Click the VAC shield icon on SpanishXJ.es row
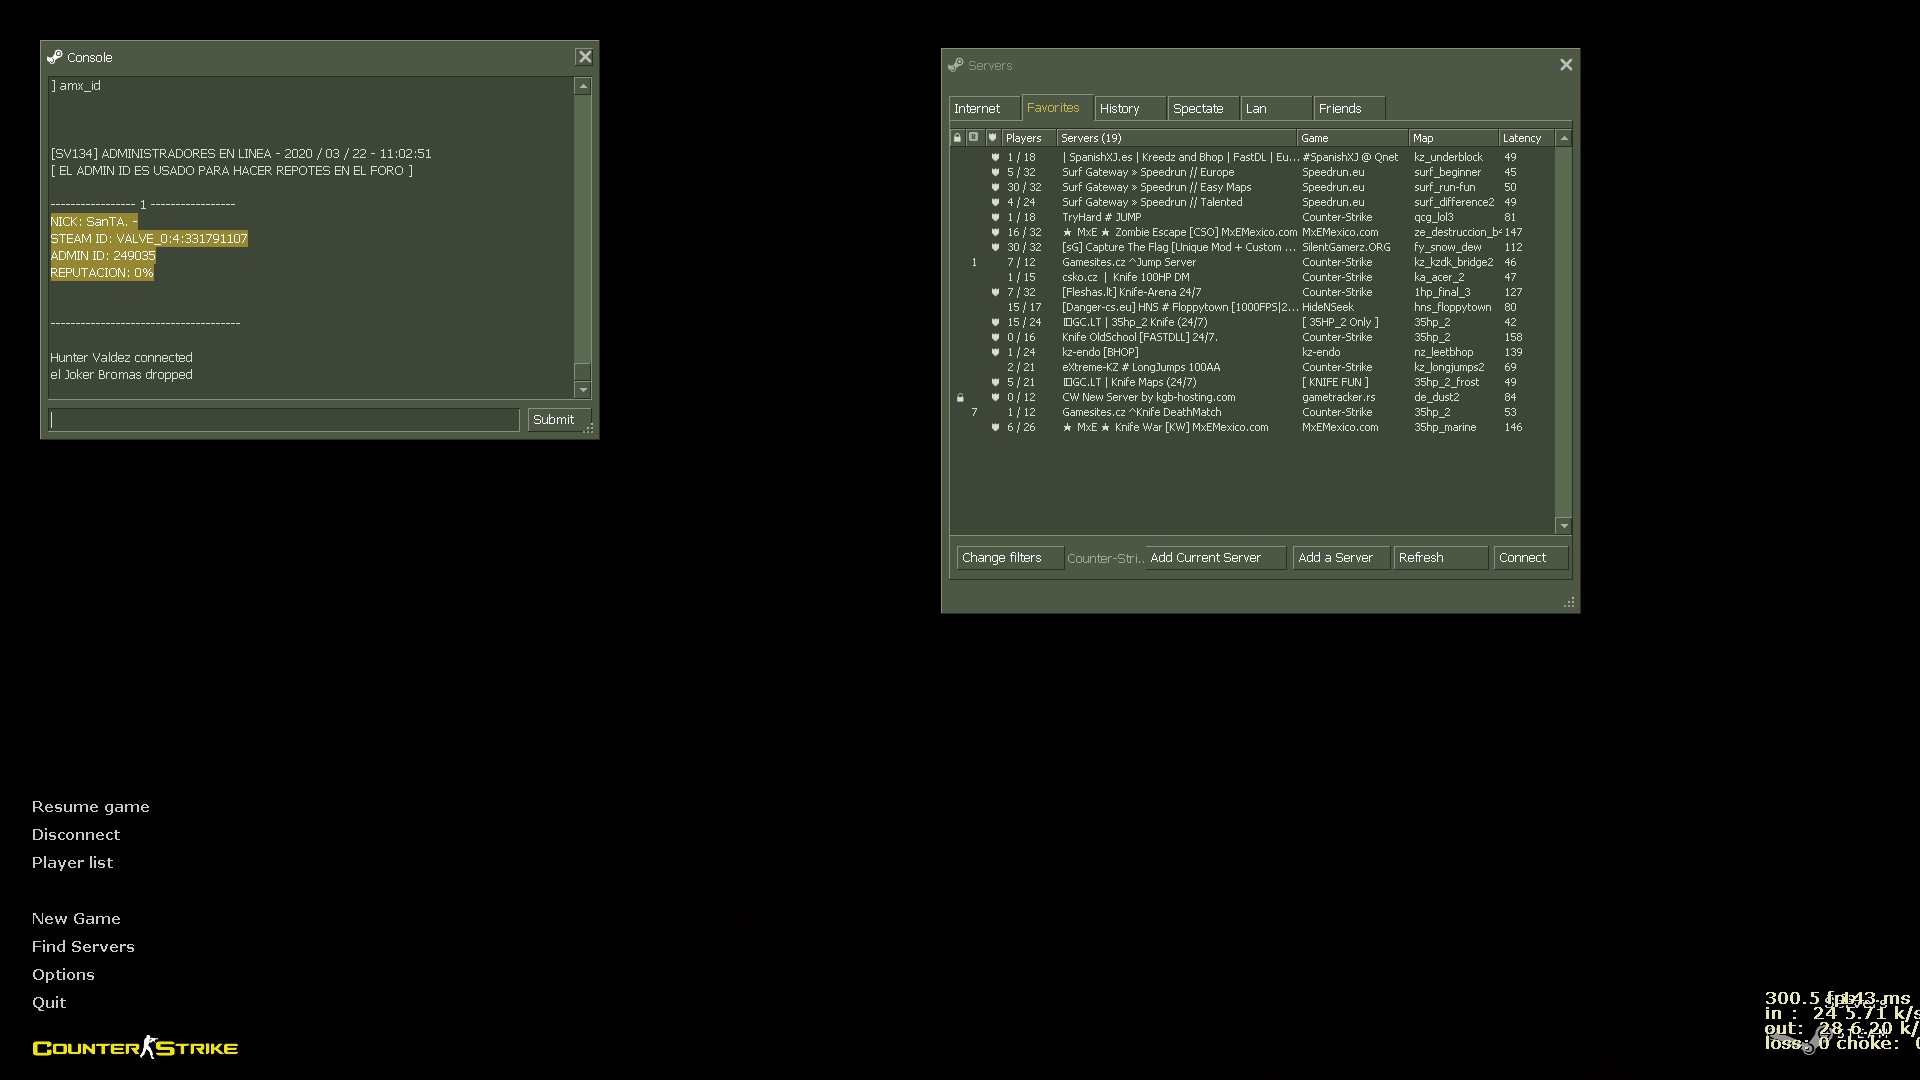This screenshot has height=1080, width=1920. [x=995, y=157]
